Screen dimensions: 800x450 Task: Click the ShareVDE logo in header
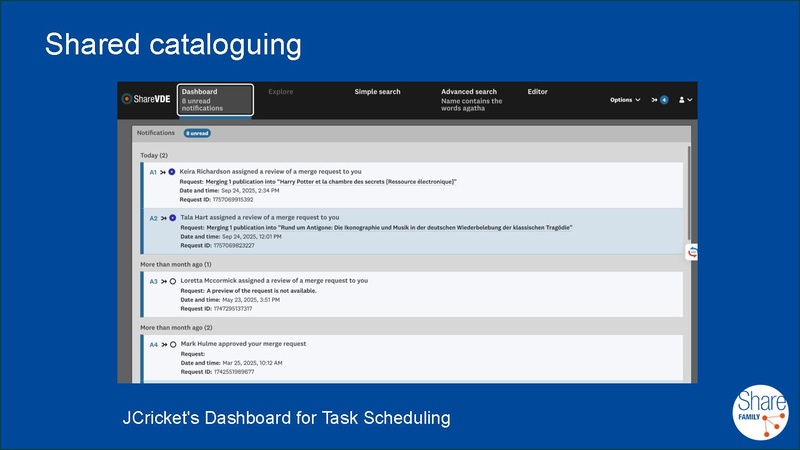[146, 99]
